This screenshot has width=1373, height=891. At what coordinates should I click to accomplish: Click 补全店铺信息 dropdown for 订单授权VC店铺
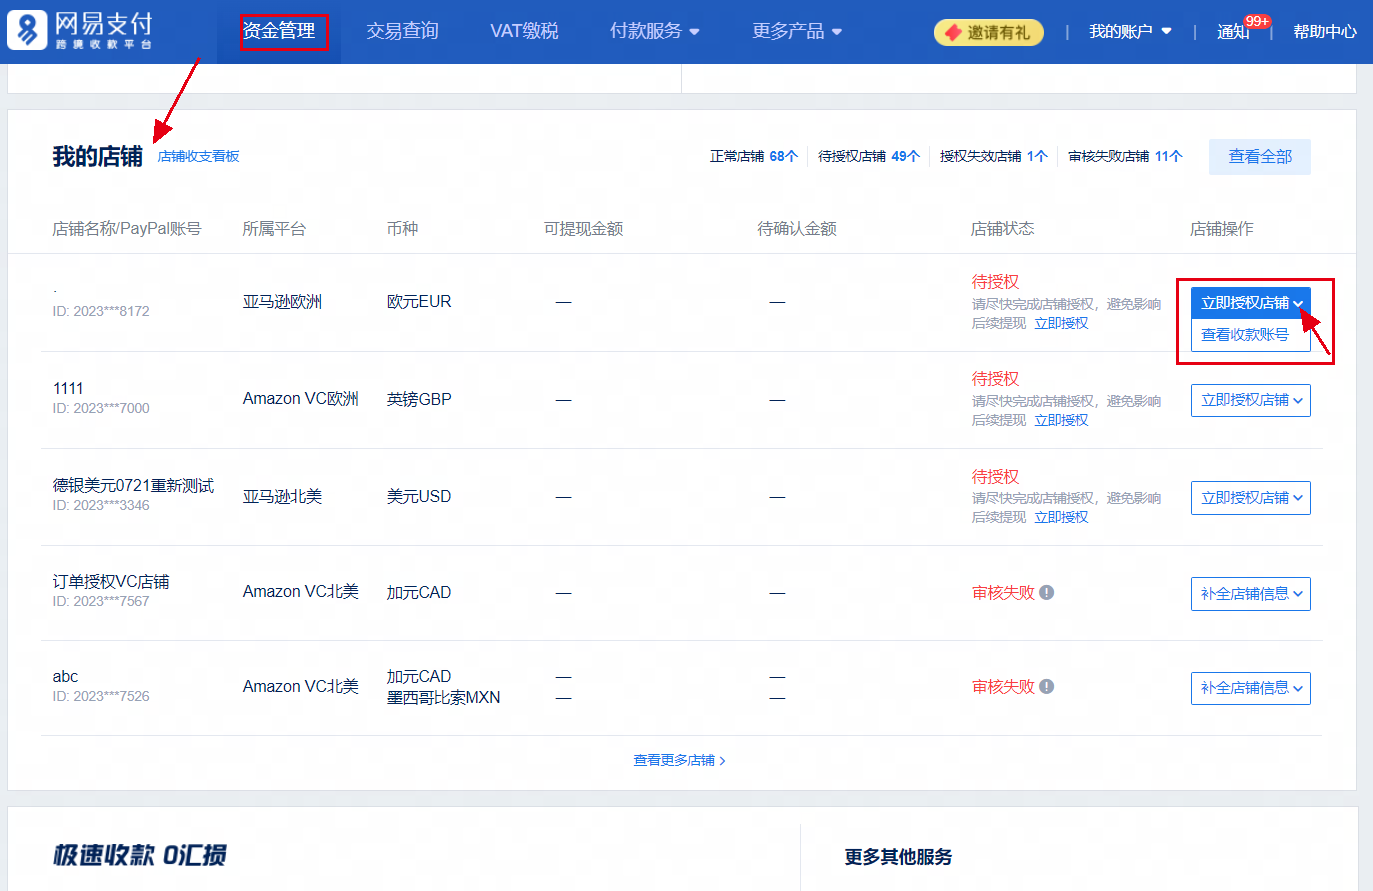(x=1251, y=594)
